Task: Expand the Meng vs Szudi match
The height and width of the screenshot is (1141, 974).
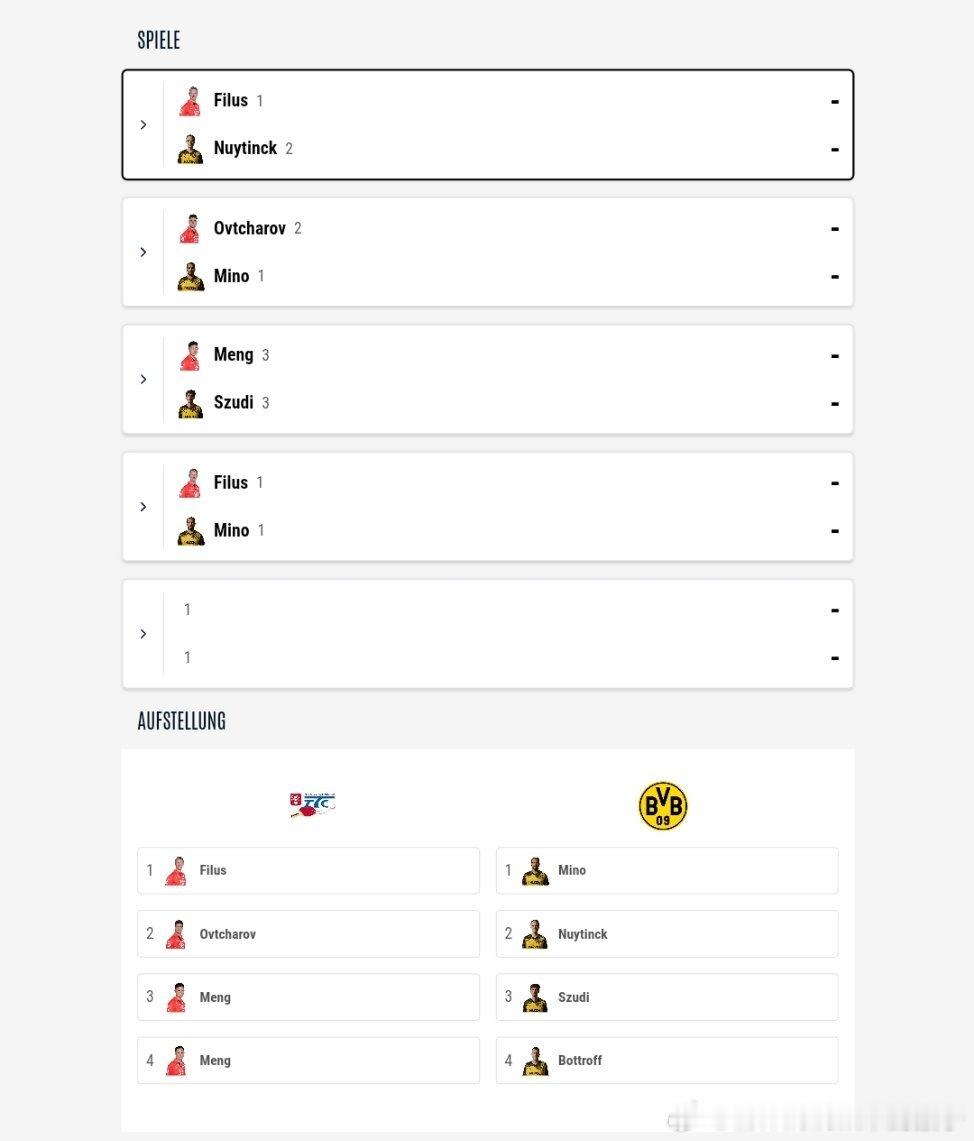Action: [143, 379]
